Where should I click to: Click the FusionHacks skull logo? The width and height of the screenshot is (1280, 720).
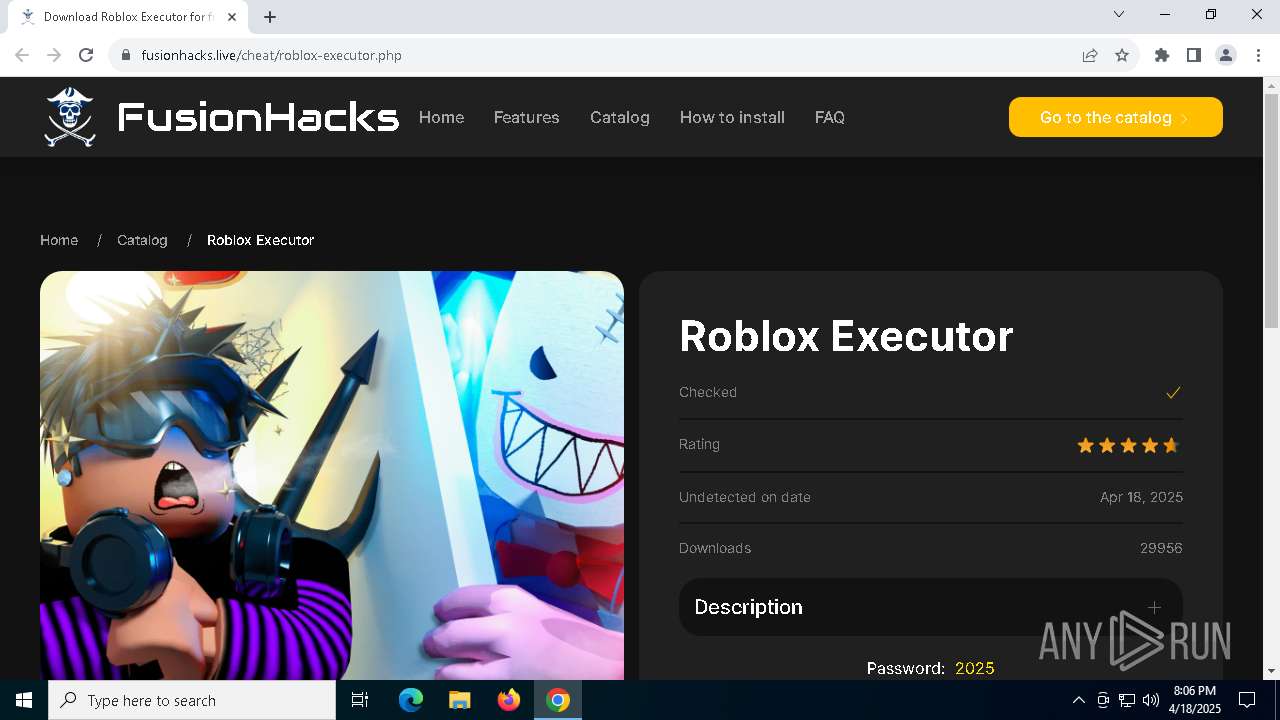pos(70,117)
